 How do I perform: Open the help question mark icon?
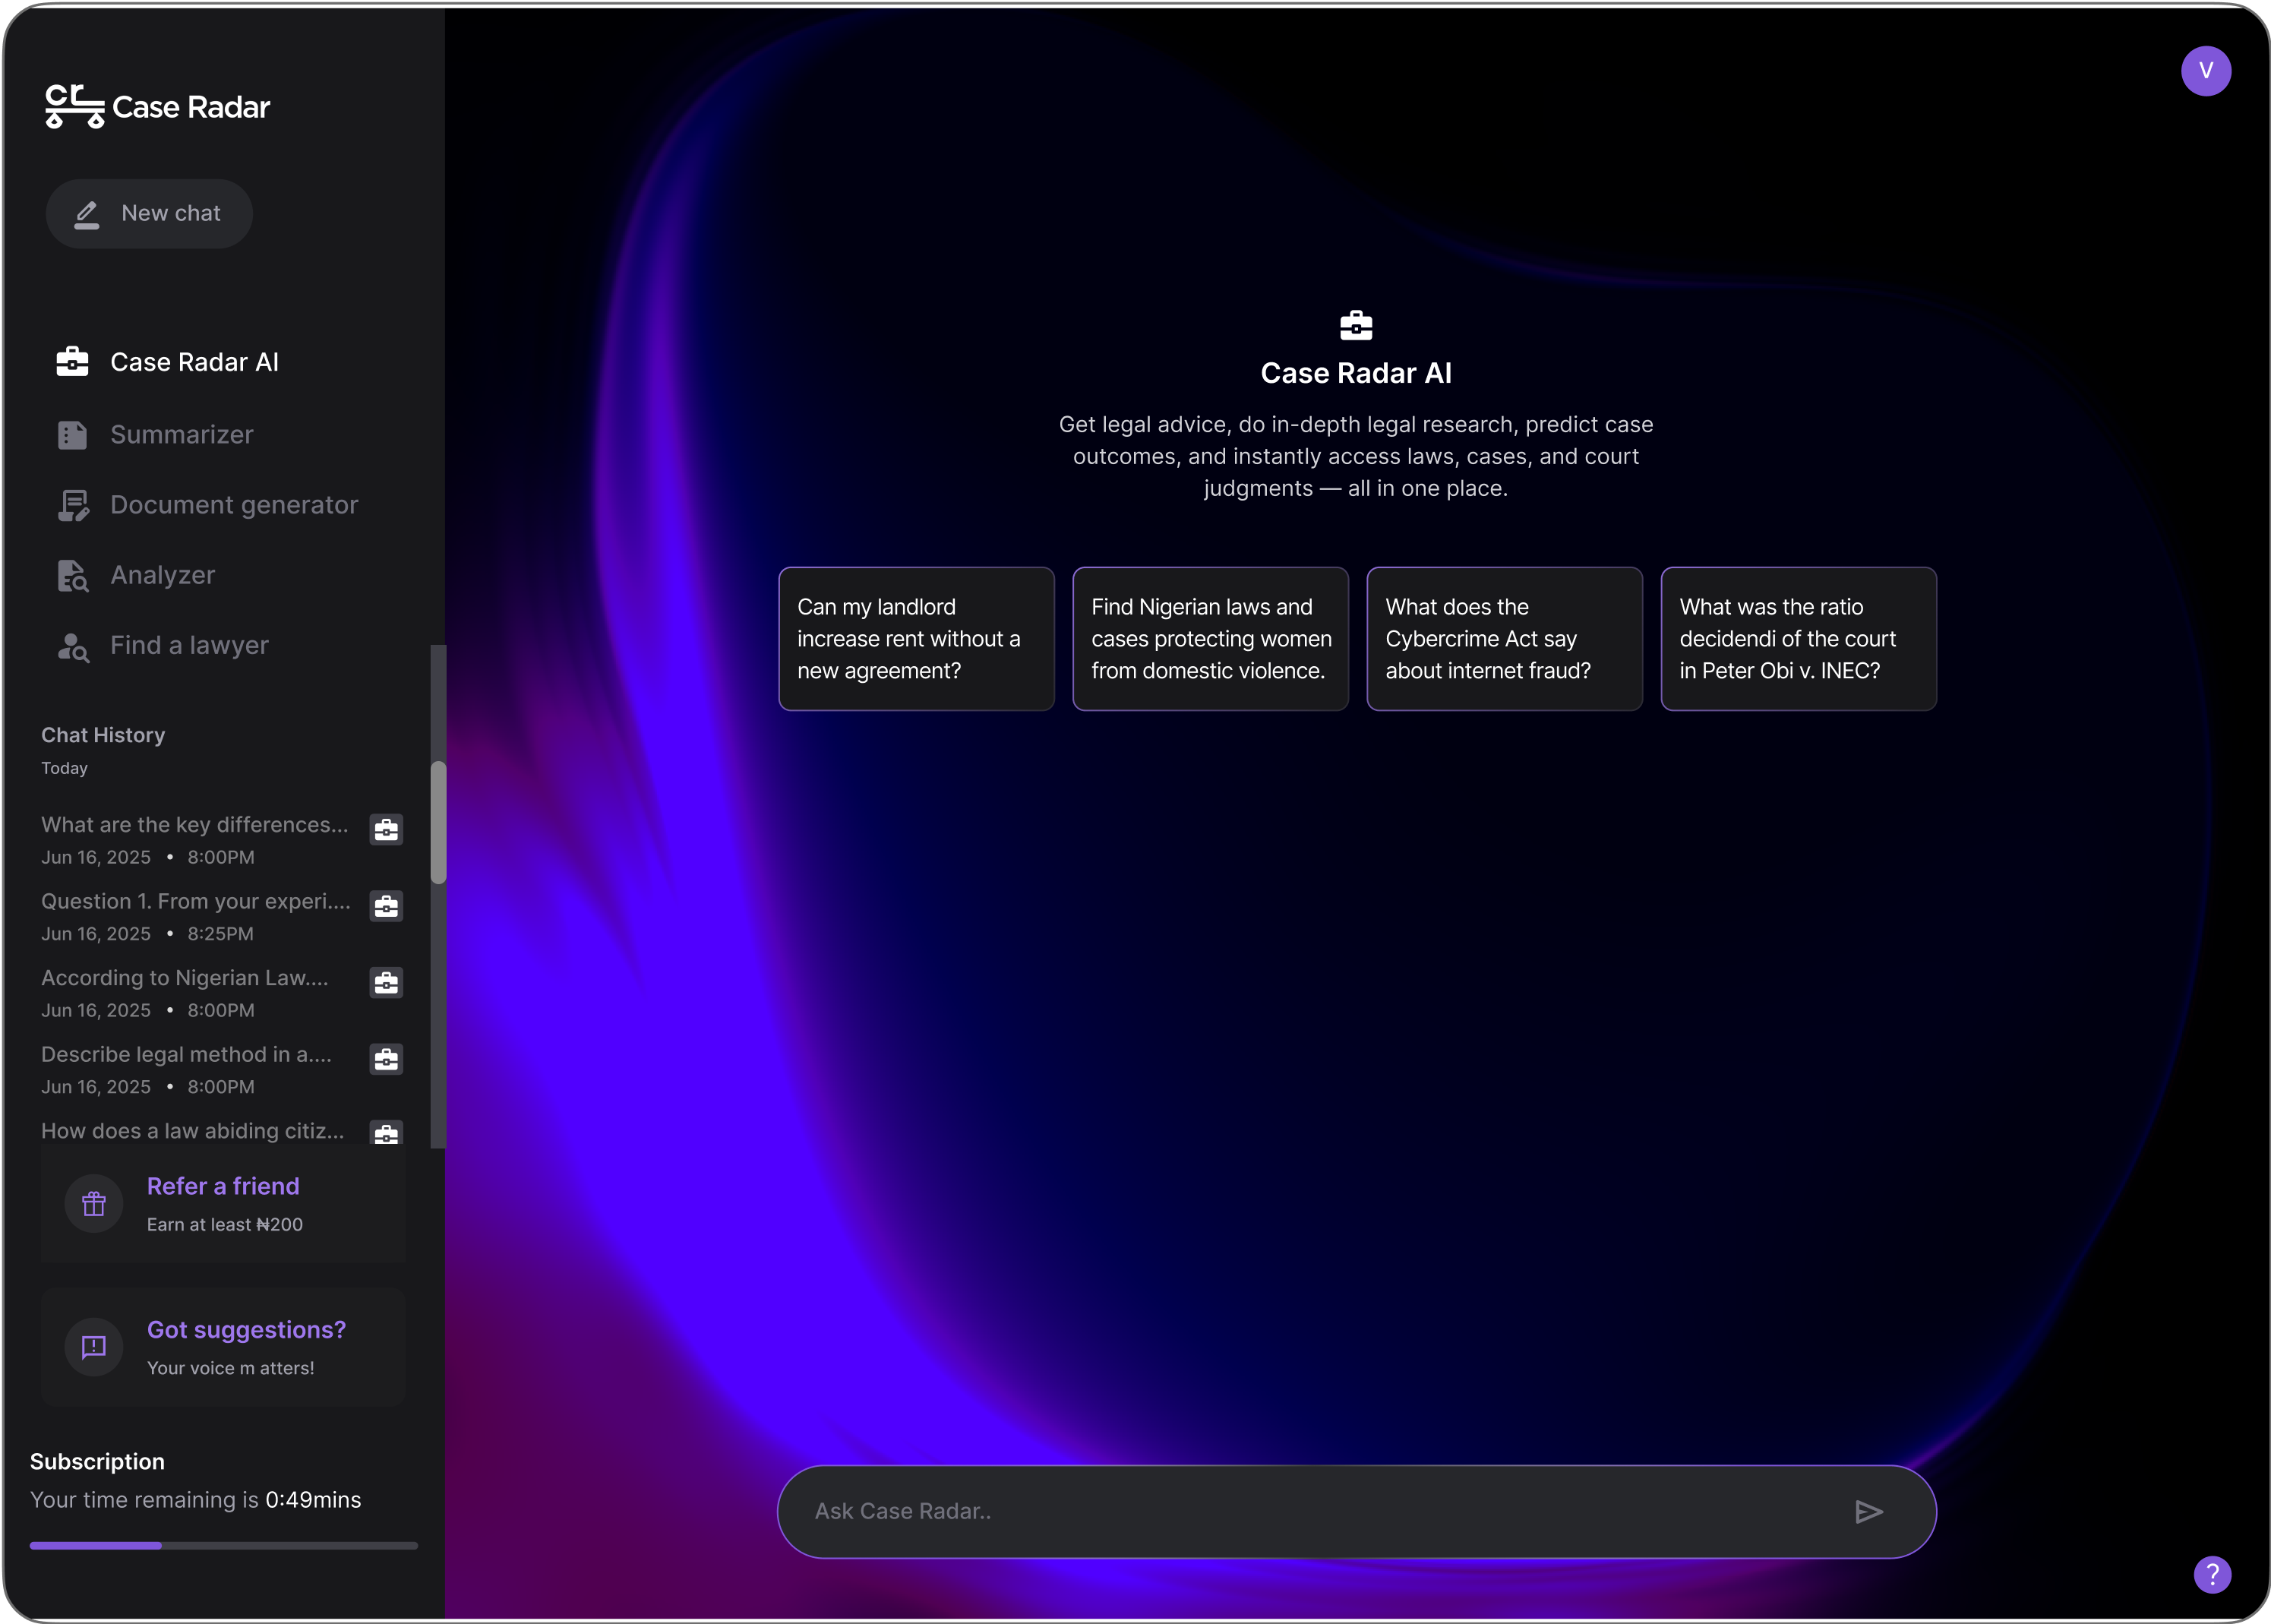pos(2212,1575)
